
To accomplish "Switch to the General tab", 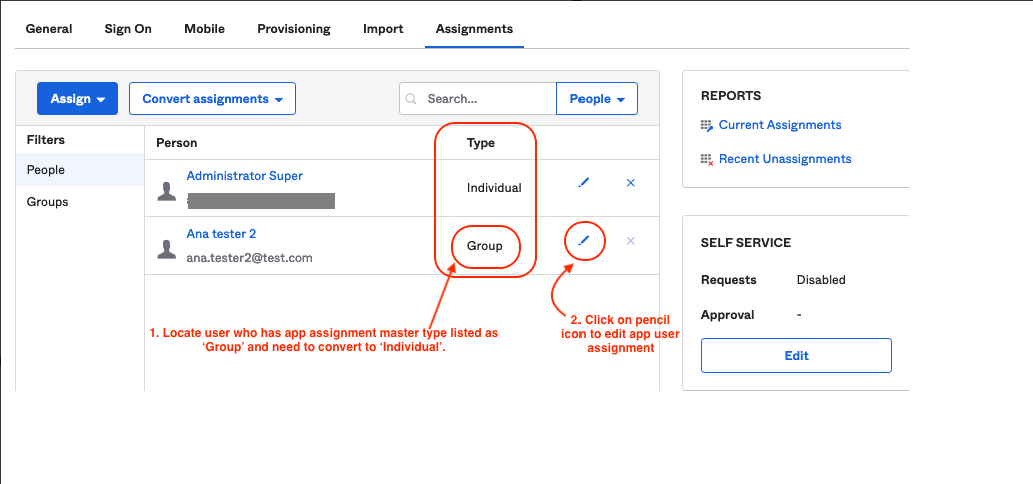I will click(x=49, y=29).
